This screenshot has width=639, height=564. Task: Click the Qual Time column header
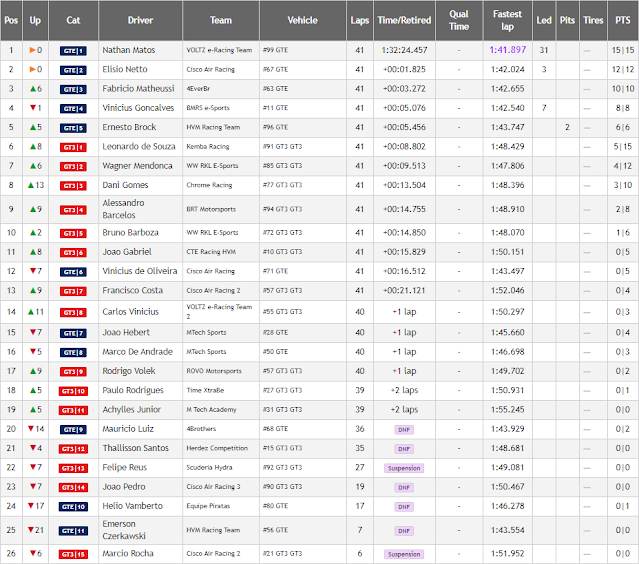pos(459,20)
